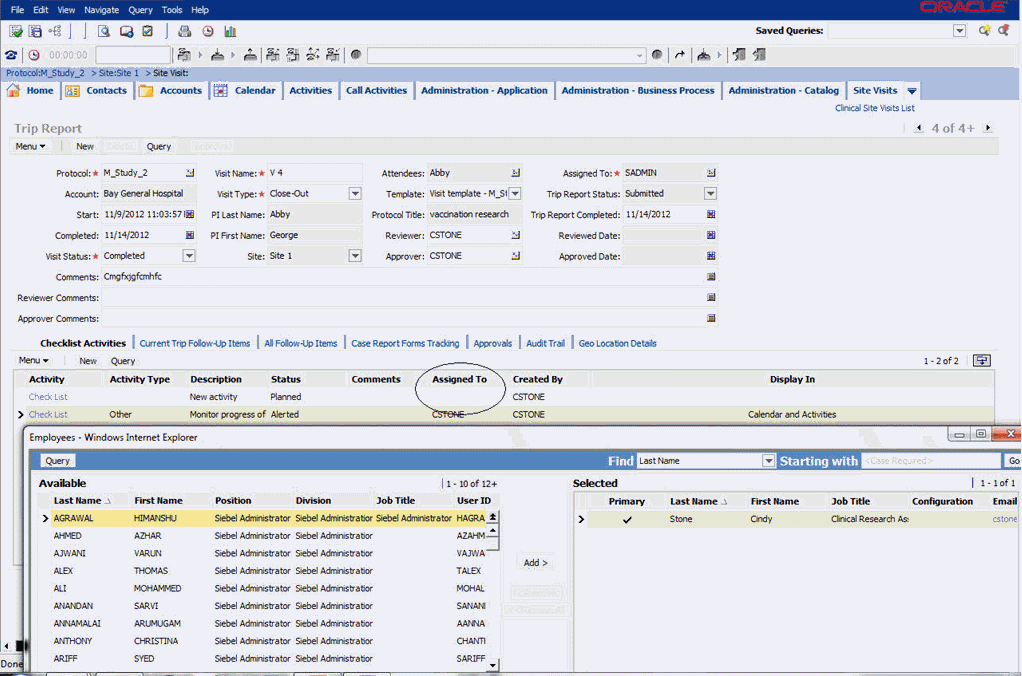Viewport: 1022px width, 676px height.
Task: Open the Comments field expand editor icon
Action: click(x=711, y=277)
